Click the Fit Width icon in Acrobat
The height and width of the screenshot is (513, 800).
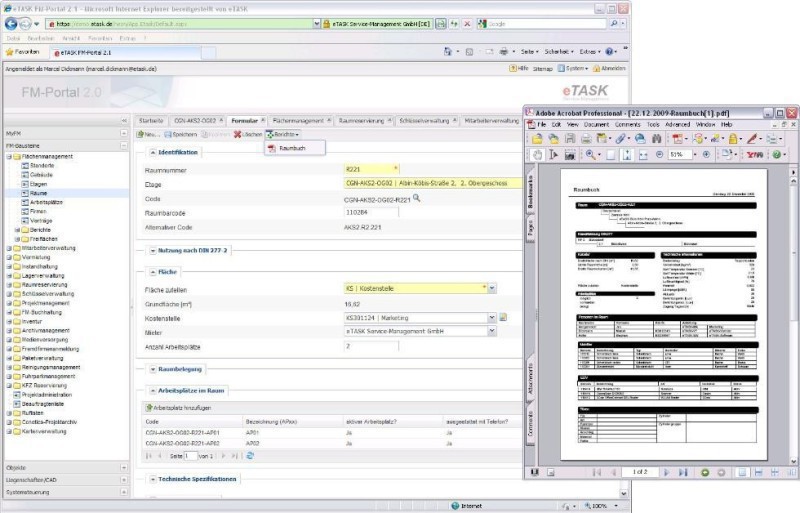643,155
